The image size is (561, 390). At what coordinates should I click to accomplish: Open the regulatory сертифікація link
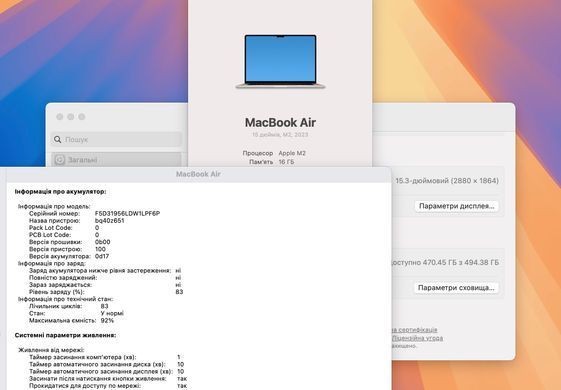tap(414, 330)
